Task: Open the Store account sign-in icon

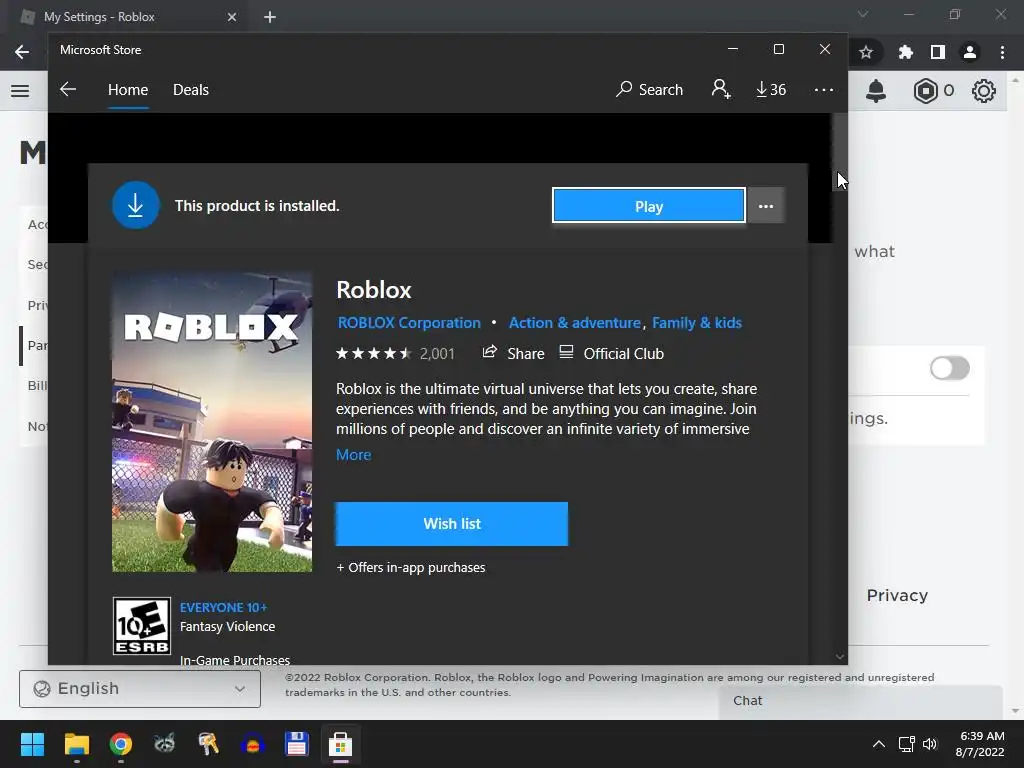Action: [x=721, y=89]
